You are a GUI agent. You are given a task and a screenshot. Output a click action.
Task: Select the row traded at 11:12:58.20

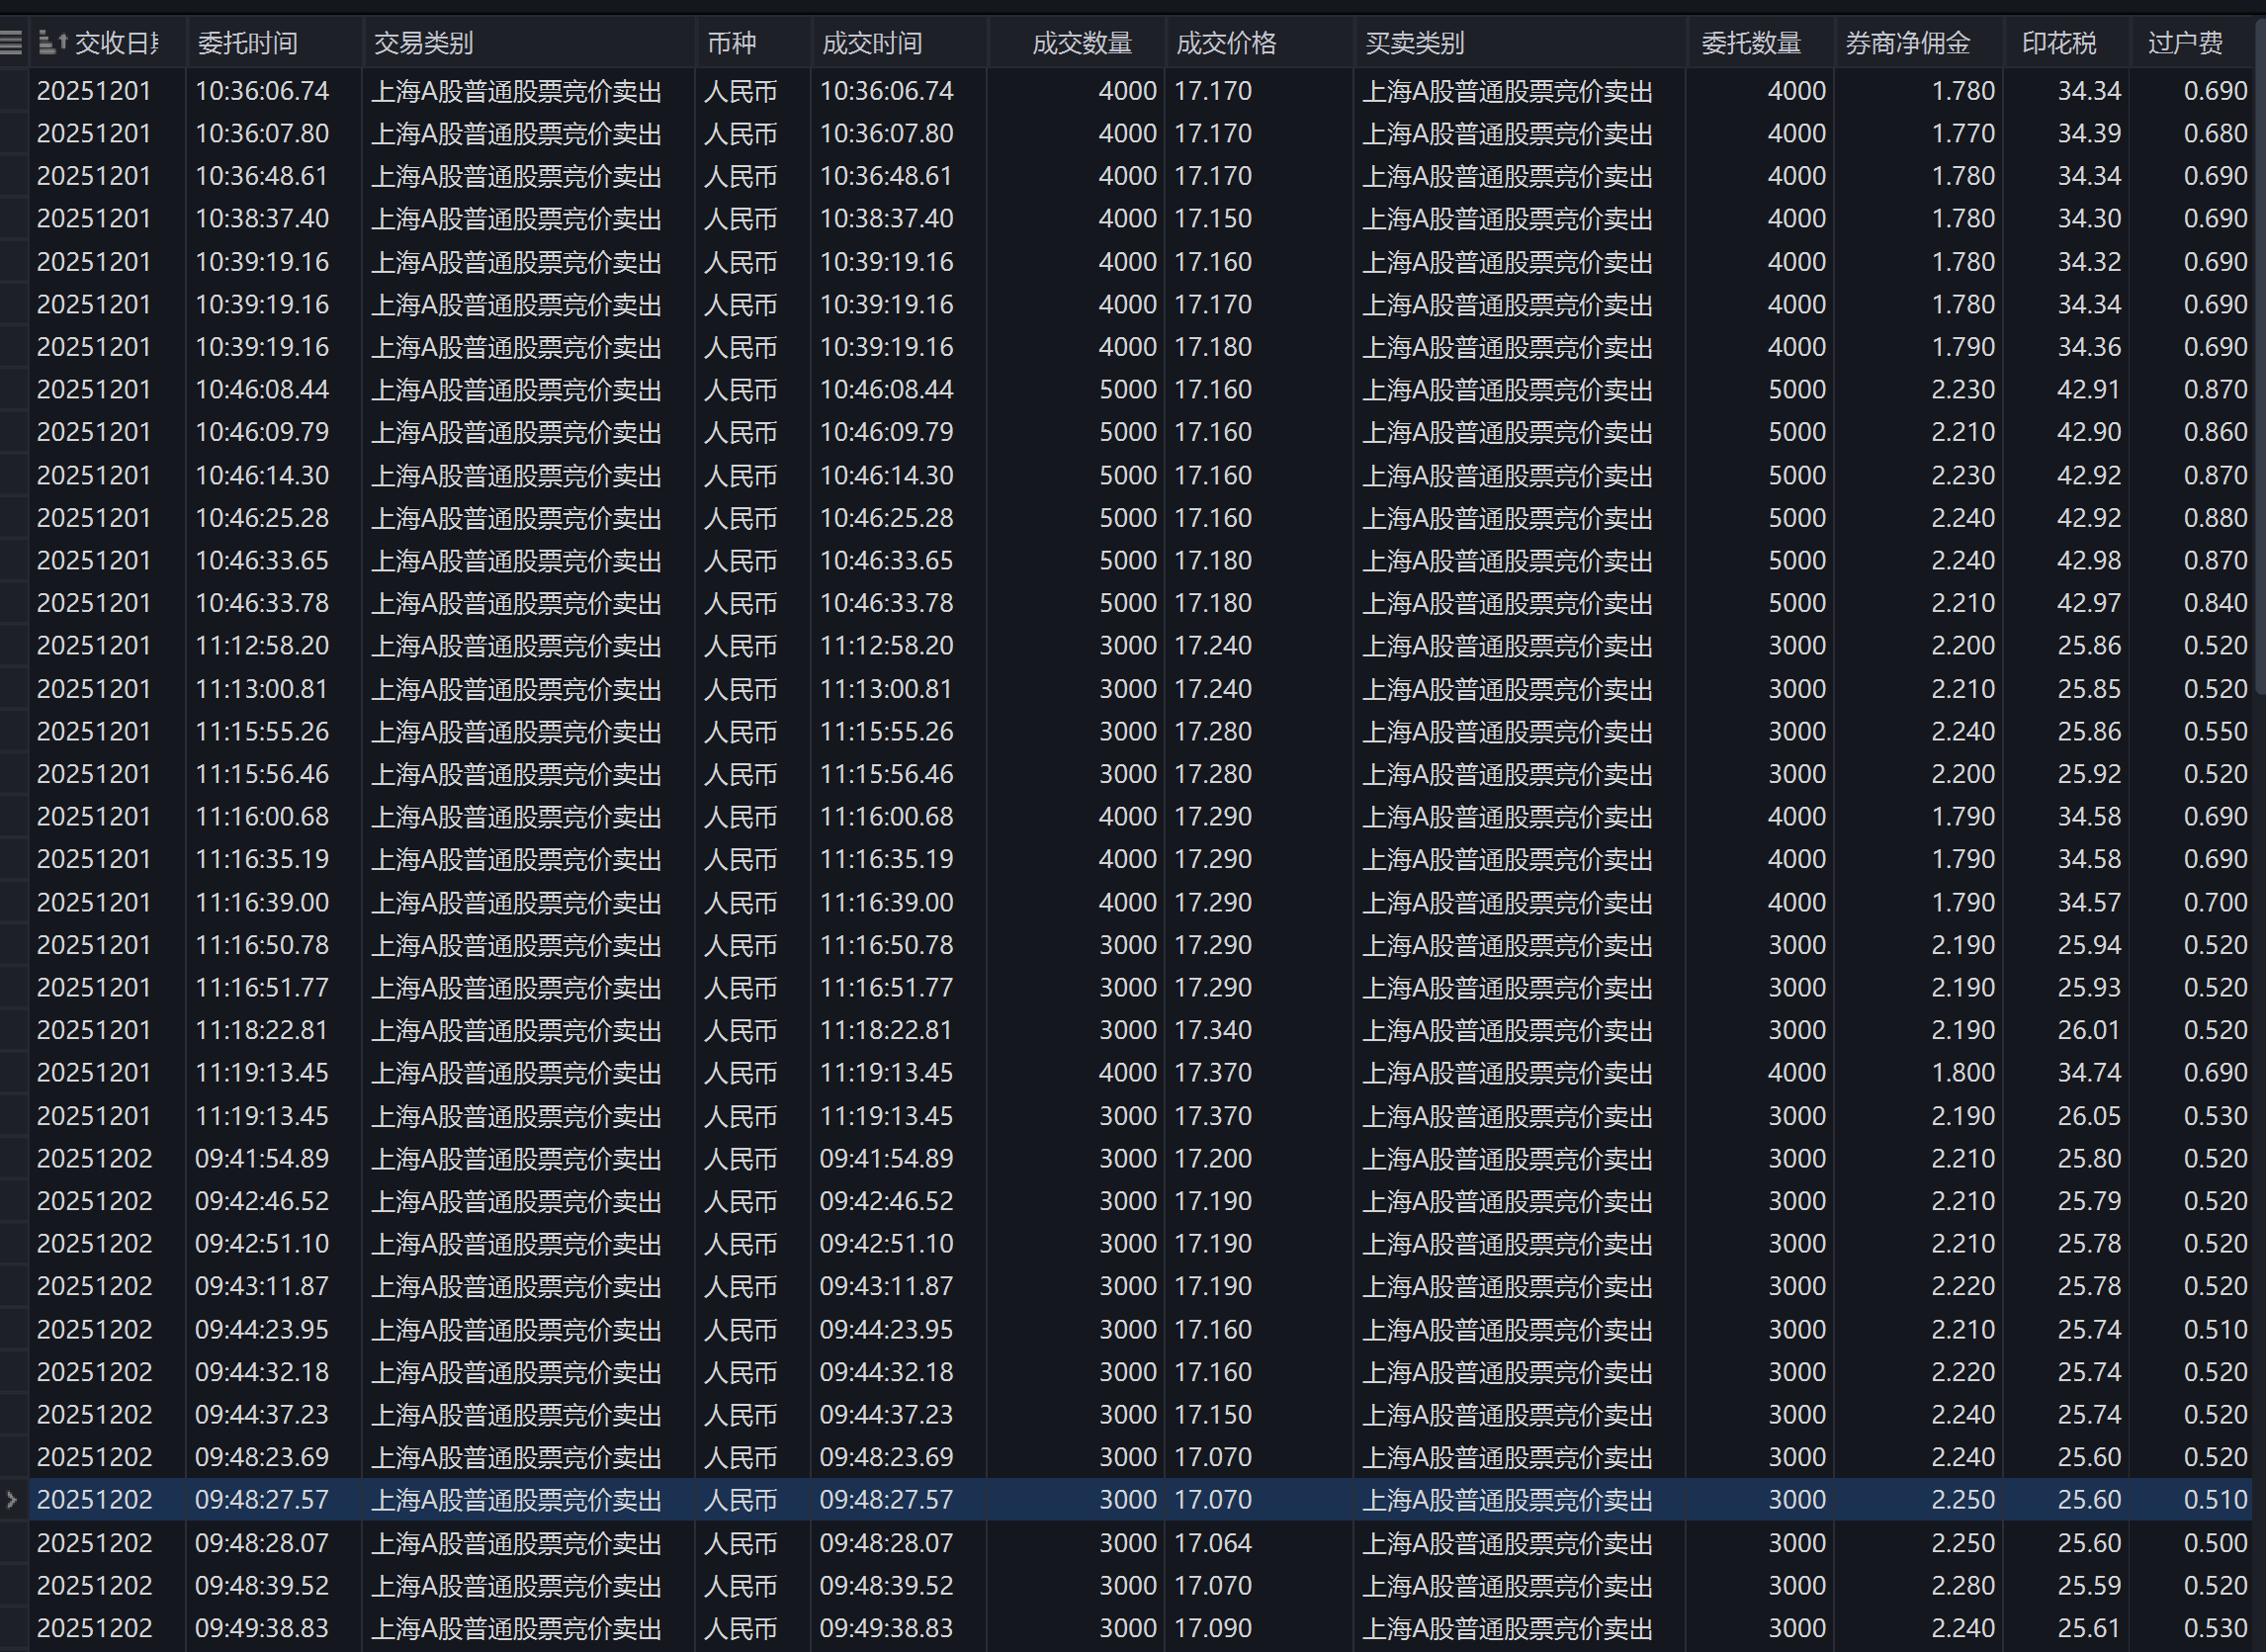[x=886, y=646]
